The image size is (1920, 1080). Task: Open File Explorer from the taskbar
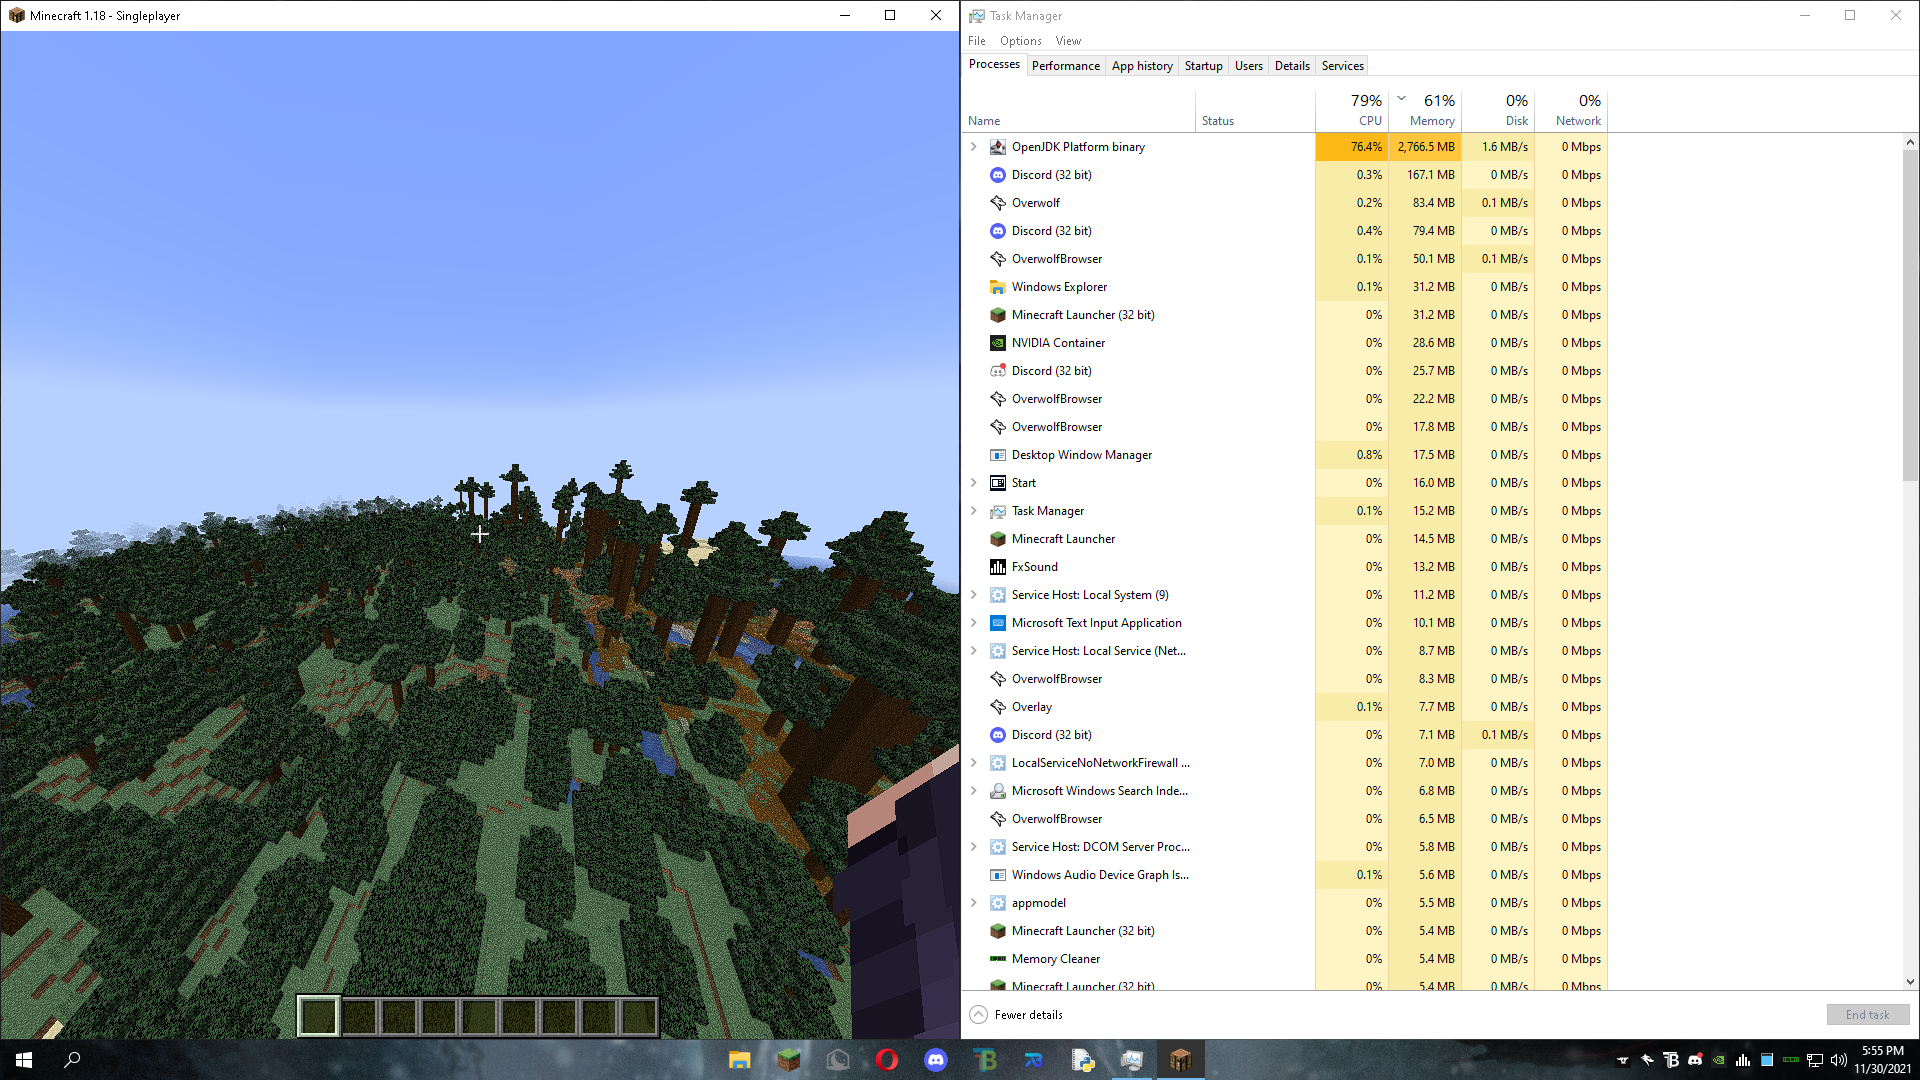739,1060
